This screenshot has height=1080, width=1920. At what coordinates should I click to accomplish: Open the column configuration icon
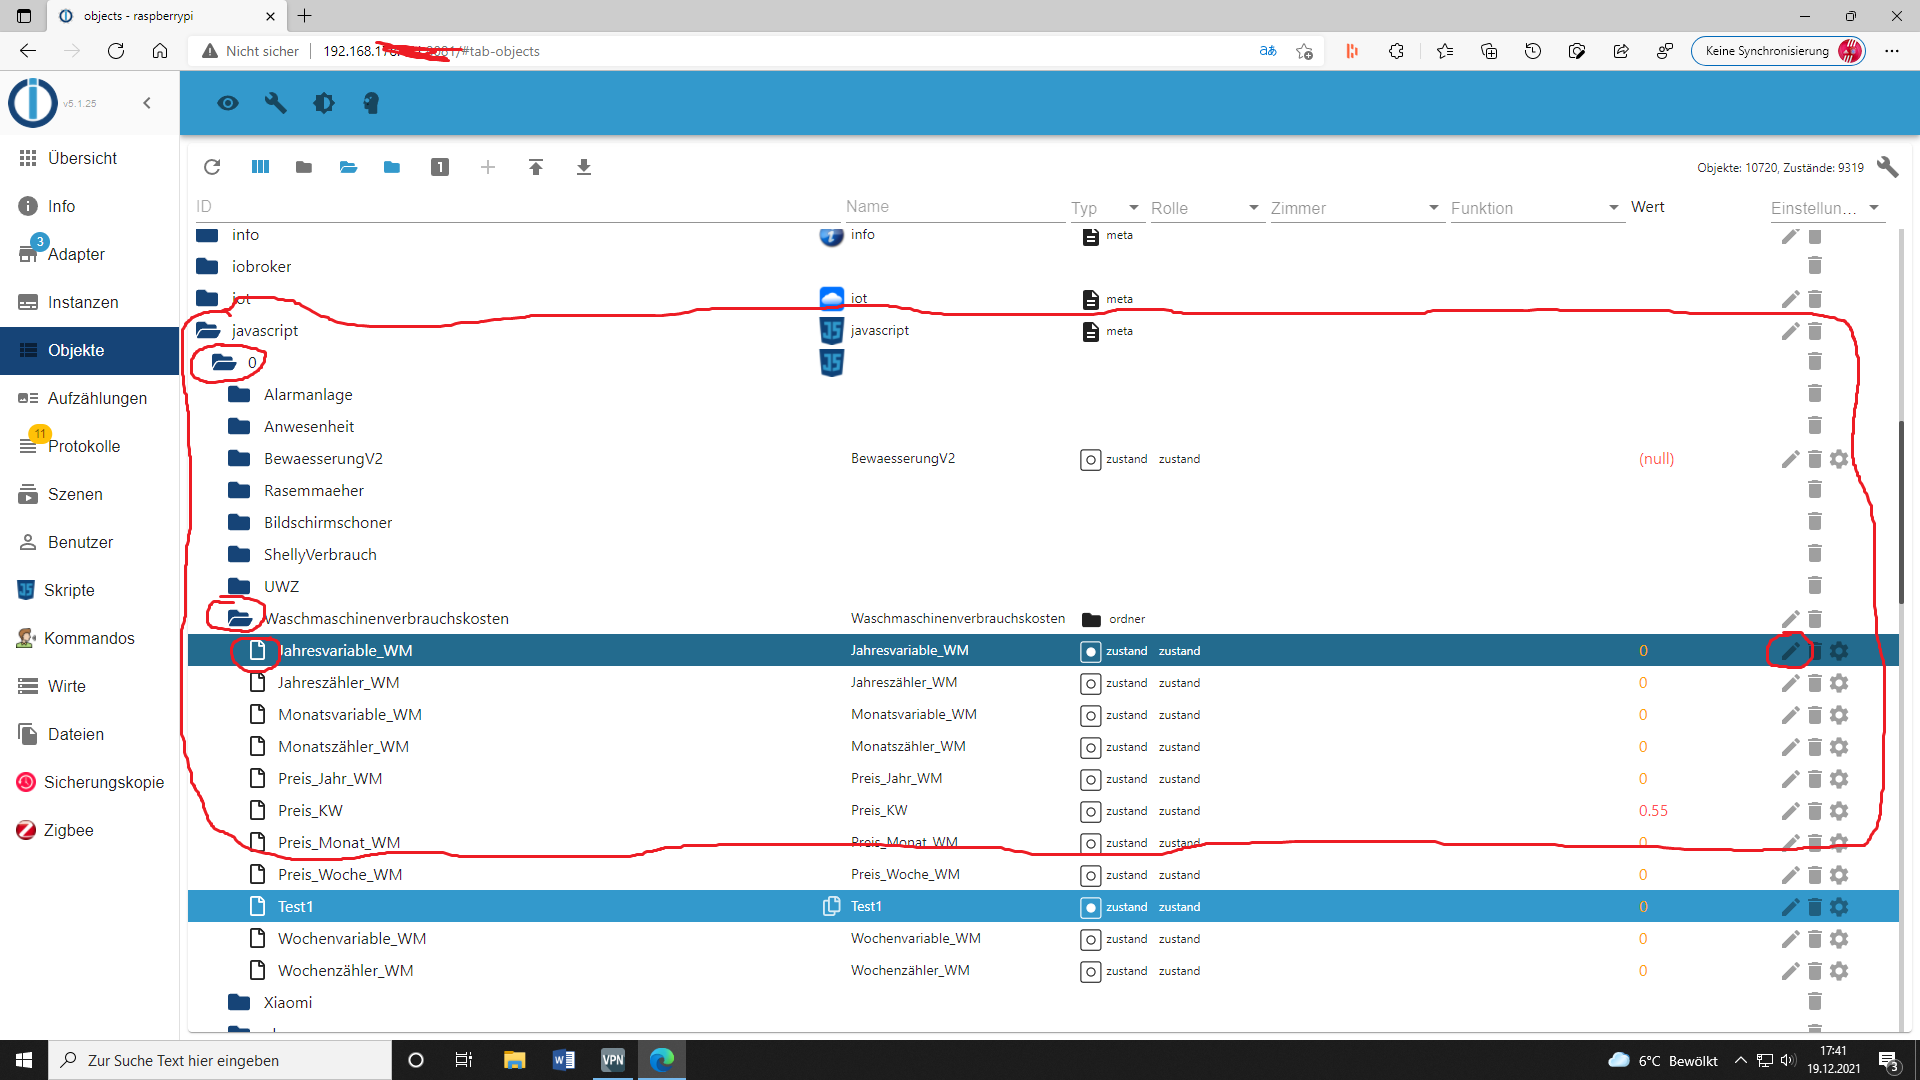click(260, 167)
